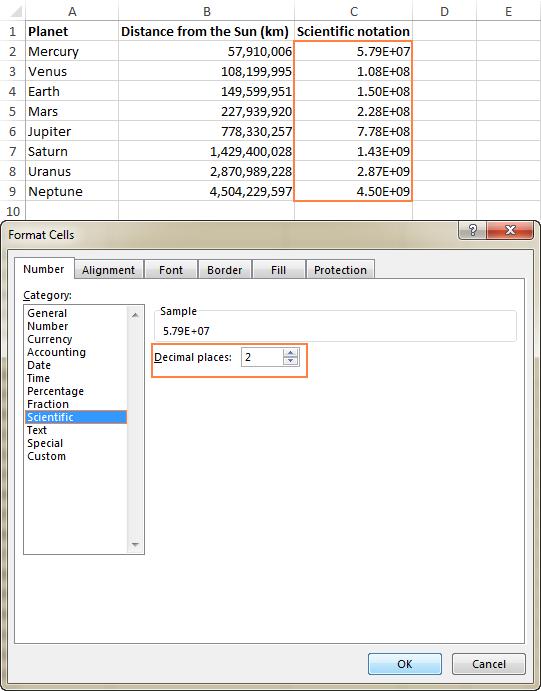Image resolution: width=541 pixels, height=691 pixels.
Task: Select column A header
Action: coord(72,11)
